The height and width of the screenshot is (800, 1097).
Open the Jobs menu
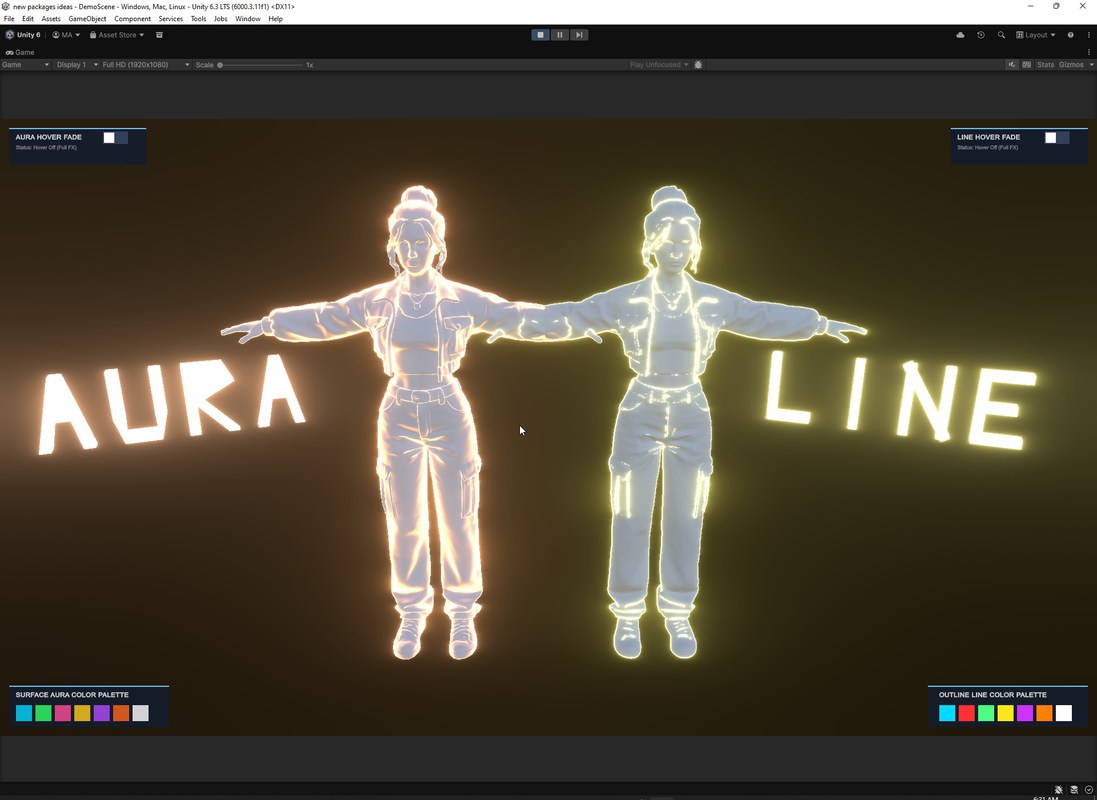220,19
